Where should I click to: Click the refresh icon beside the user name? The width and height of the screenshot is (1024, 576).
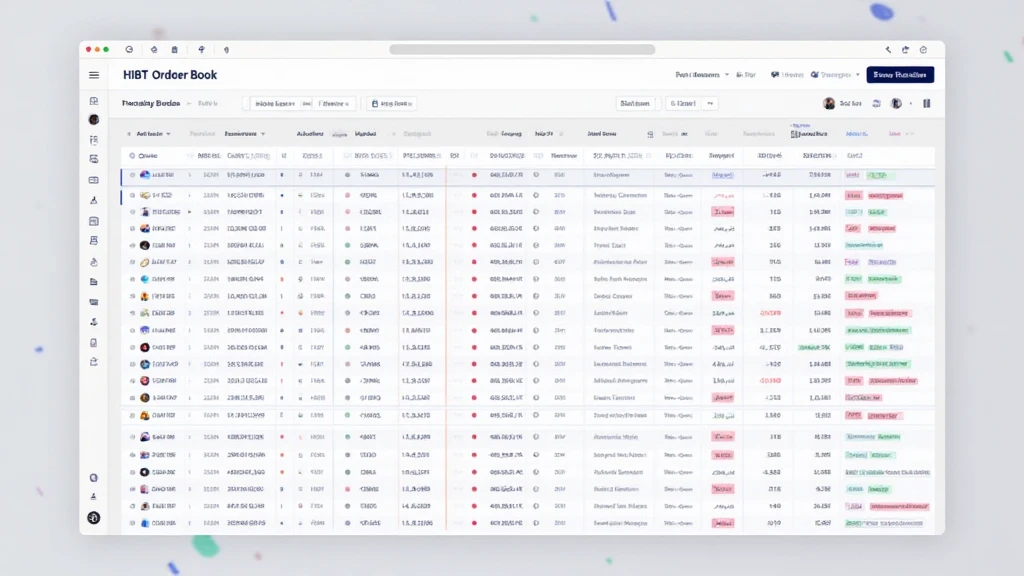click(x=876, y=103)
